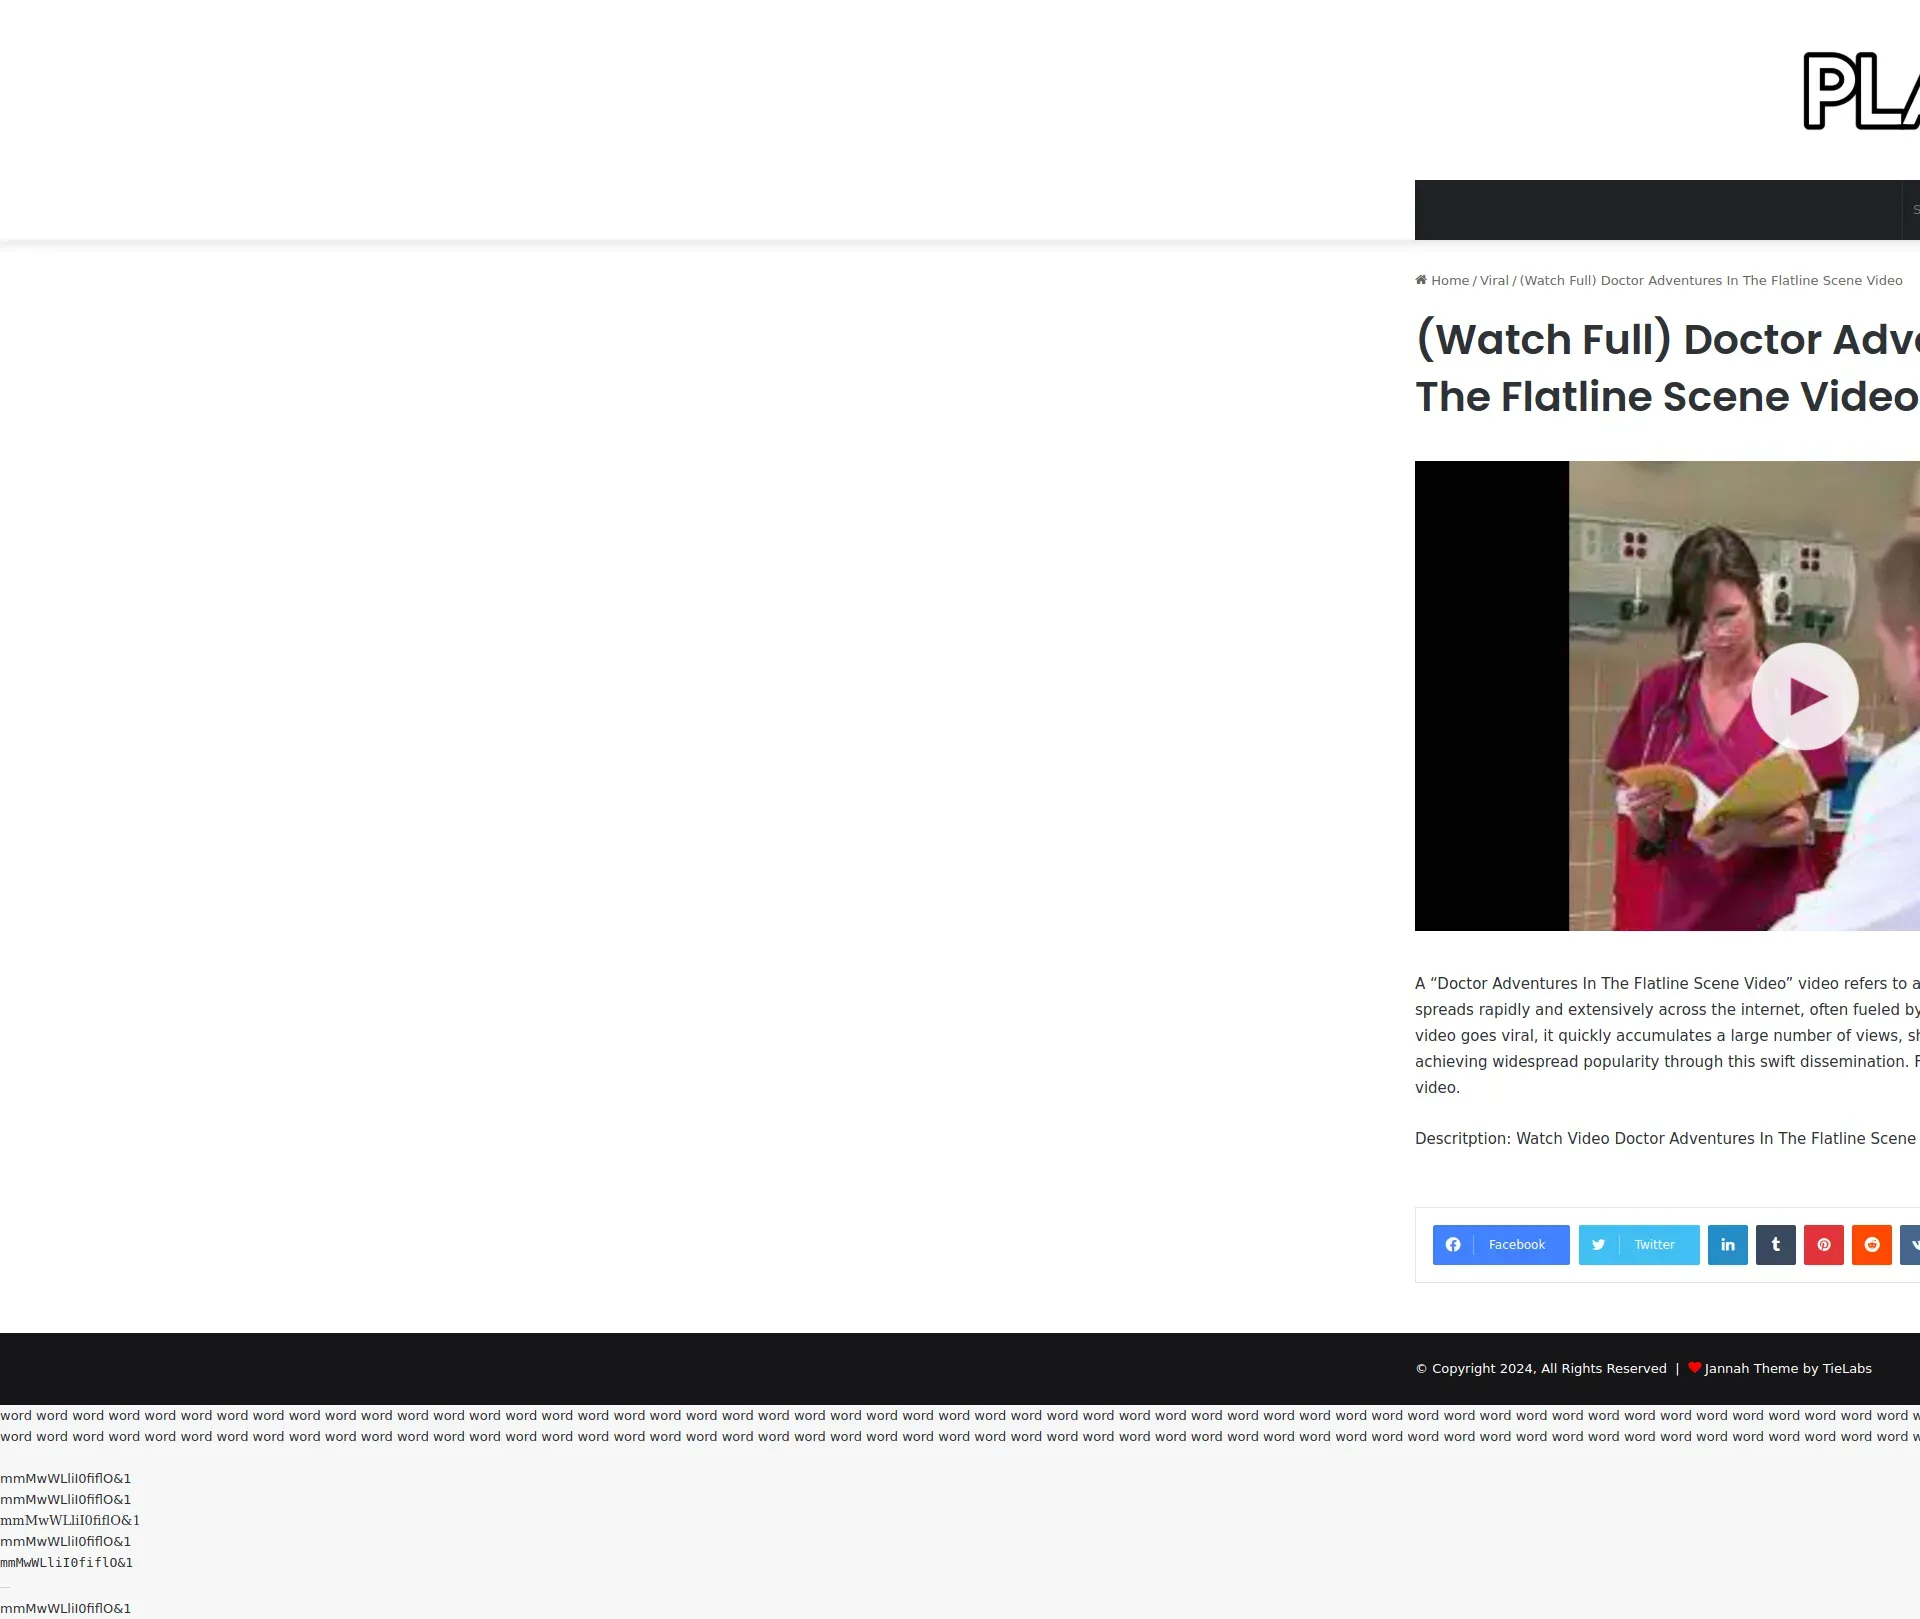Viewport: 1920px width, 1619px height.
Task: Go to Home via the breadcrumb
Action: coord(1449,281)
